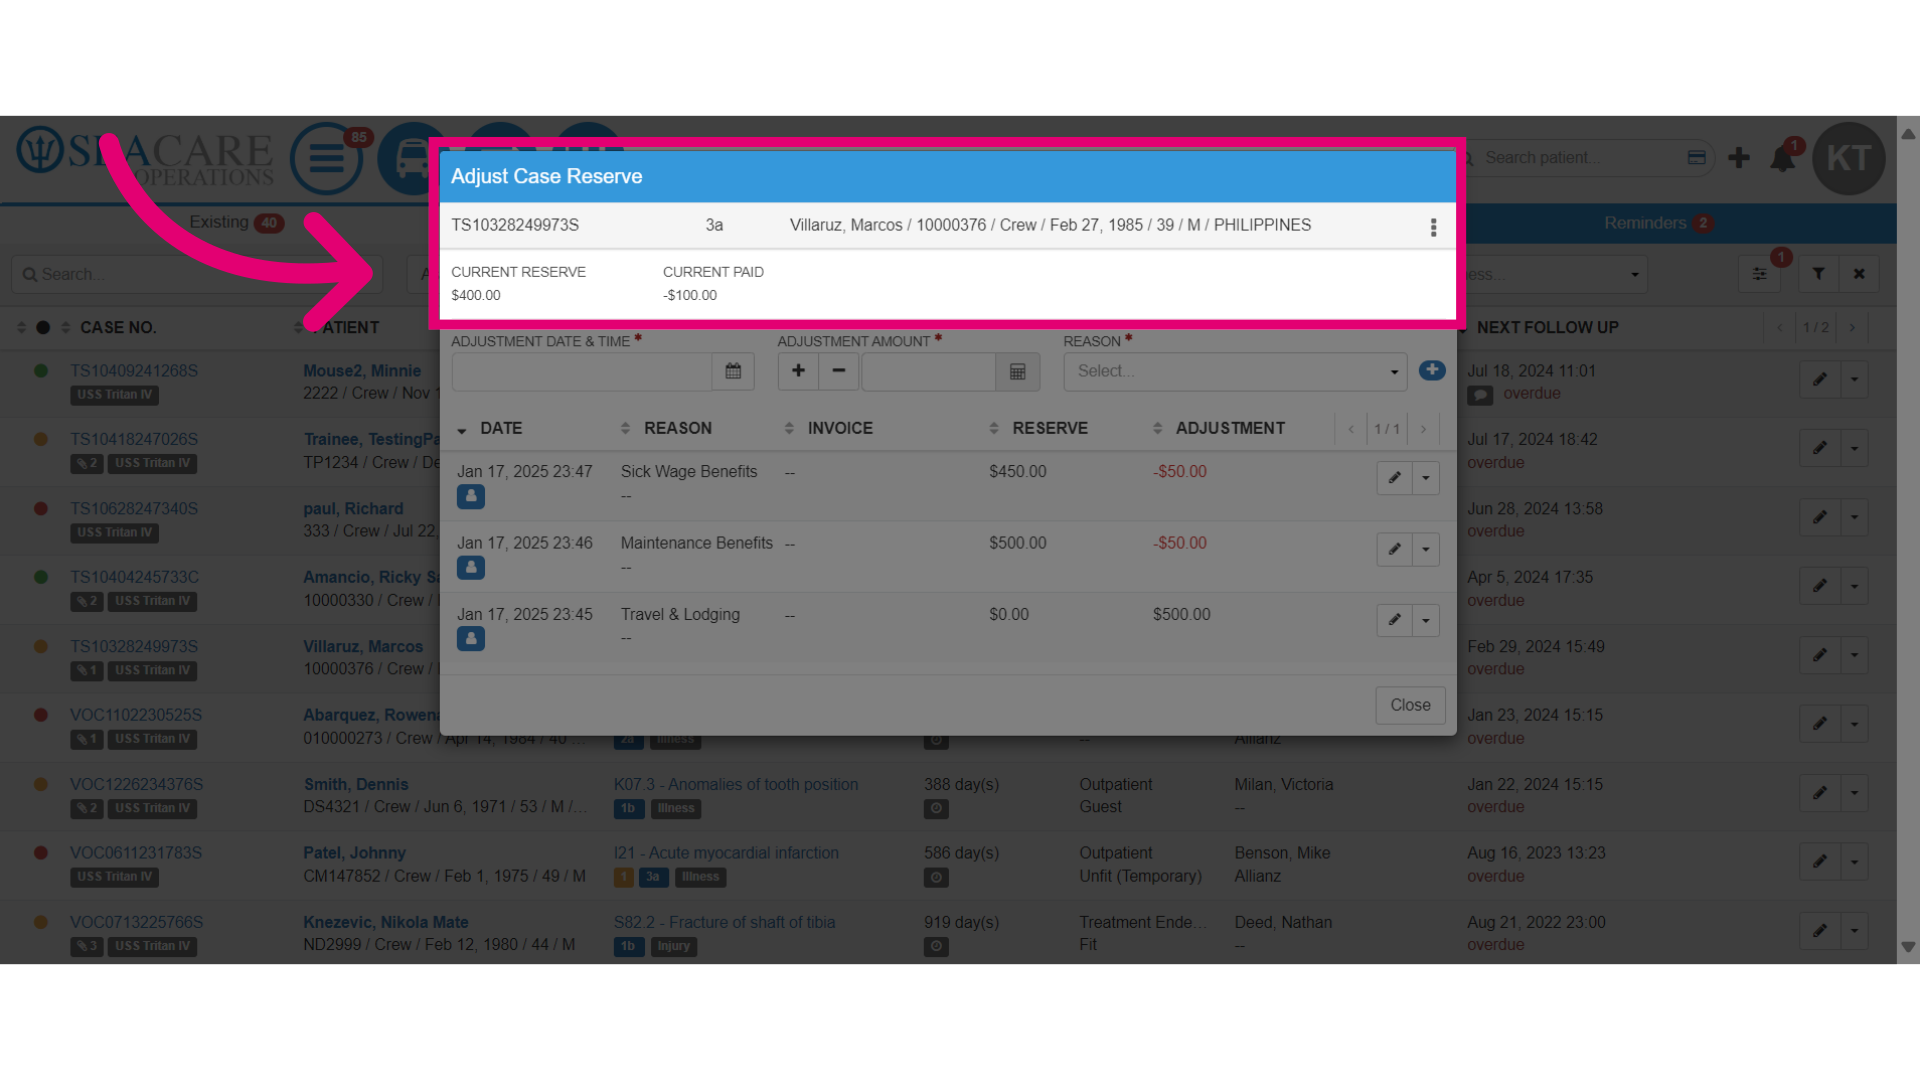Open row dropdown for Jan 23, 2024 15:15
The height and width of the screenshot is (1080, 1920).
[1854, 724]
